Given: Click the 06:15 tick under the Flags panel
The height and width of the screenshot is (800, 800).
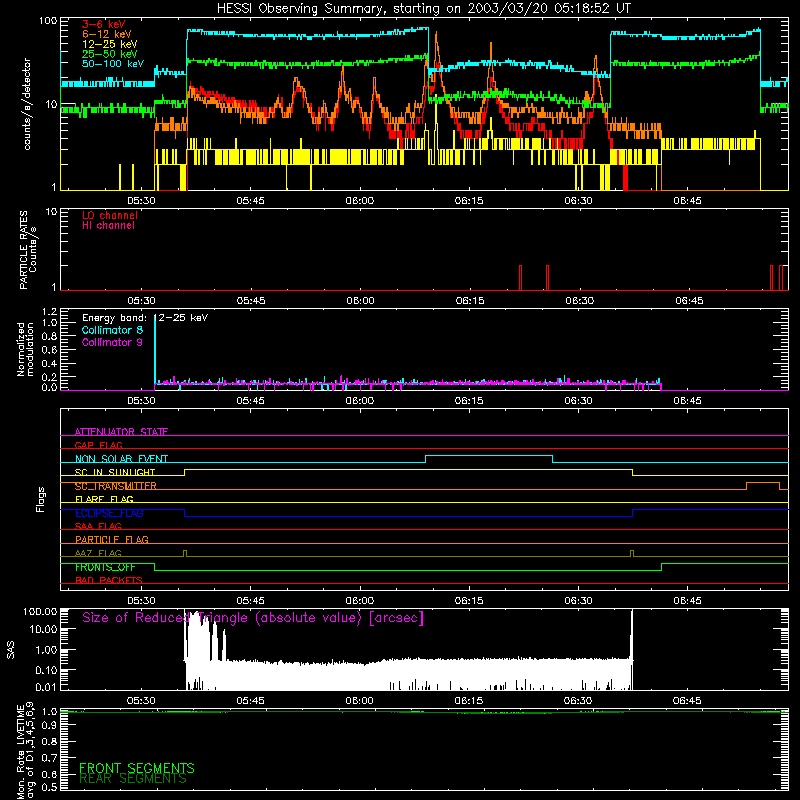Looking at the screenshot, I should click(x=469, y=601).
